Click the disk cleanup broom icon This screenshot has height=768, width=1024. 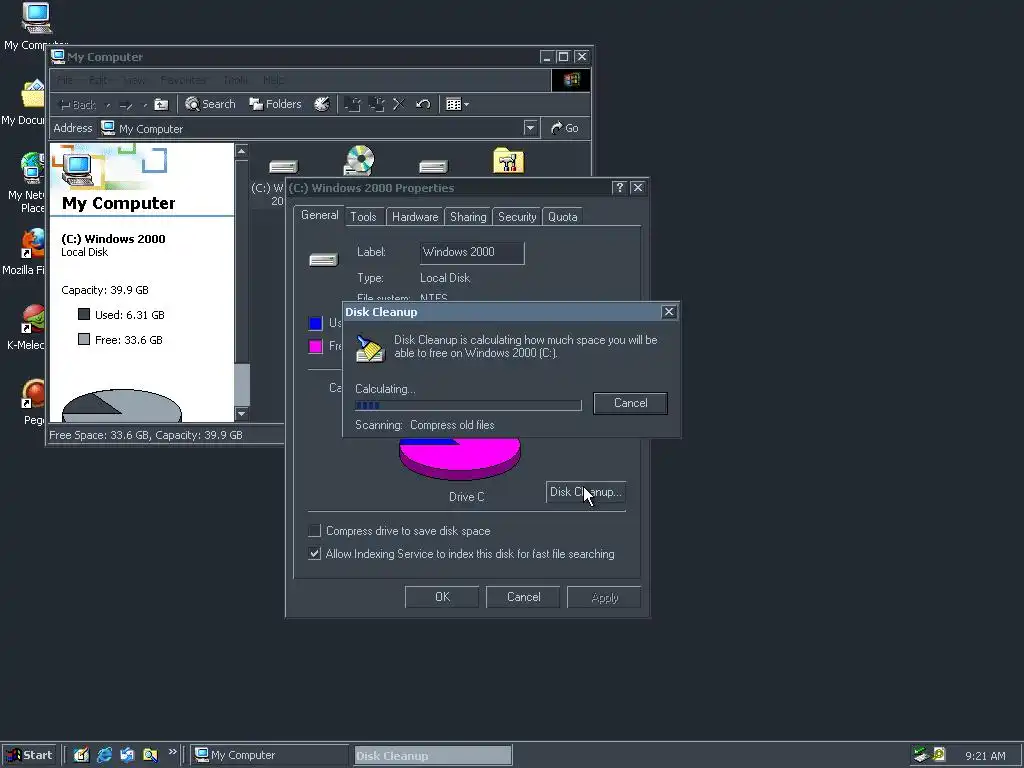[x=370, y=348]
